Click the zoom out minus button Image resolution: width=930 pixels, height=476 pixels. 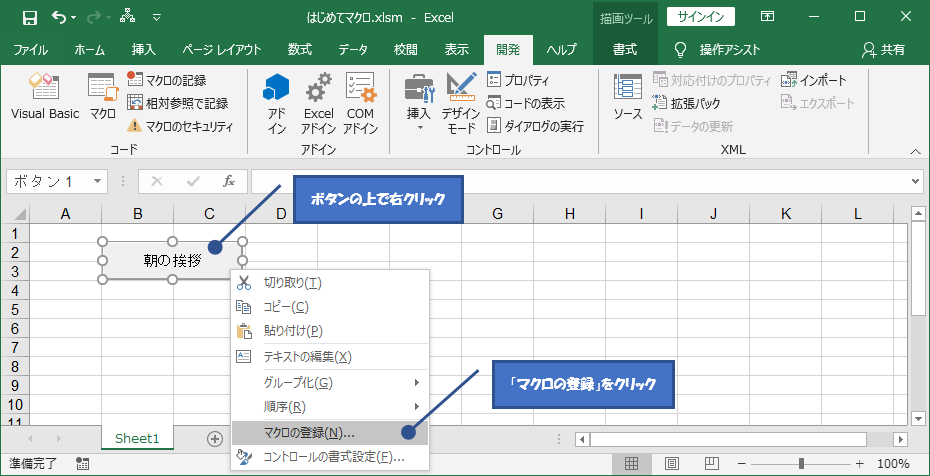pos(741,464)
